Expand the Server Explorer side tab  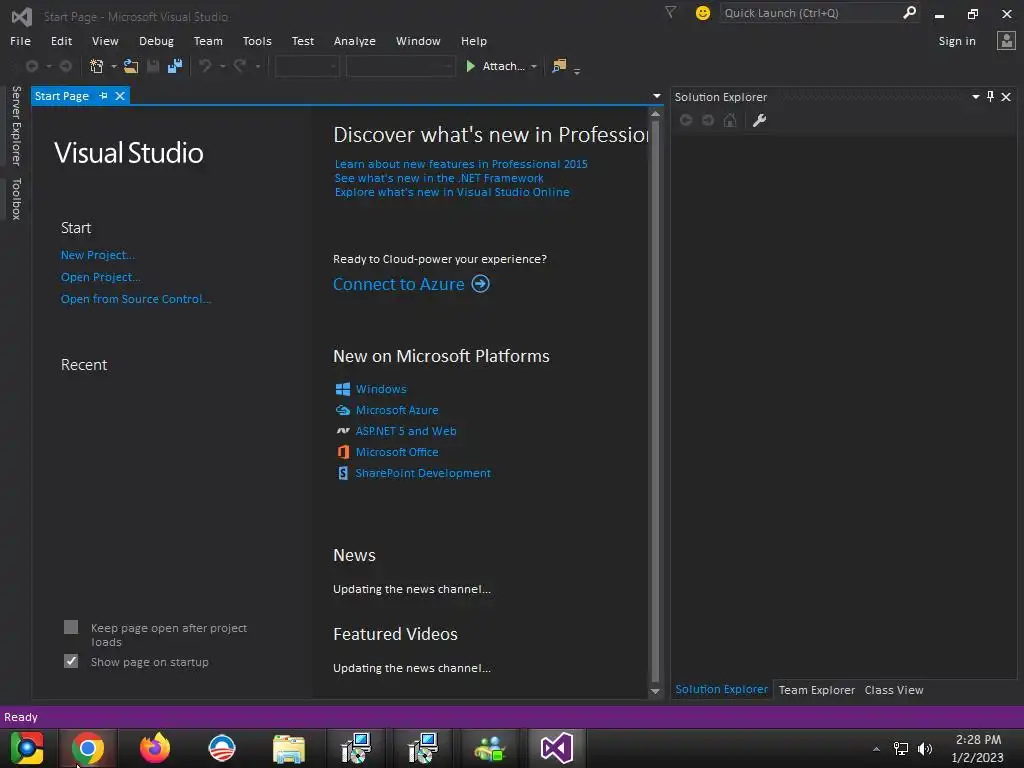point(16,125)
